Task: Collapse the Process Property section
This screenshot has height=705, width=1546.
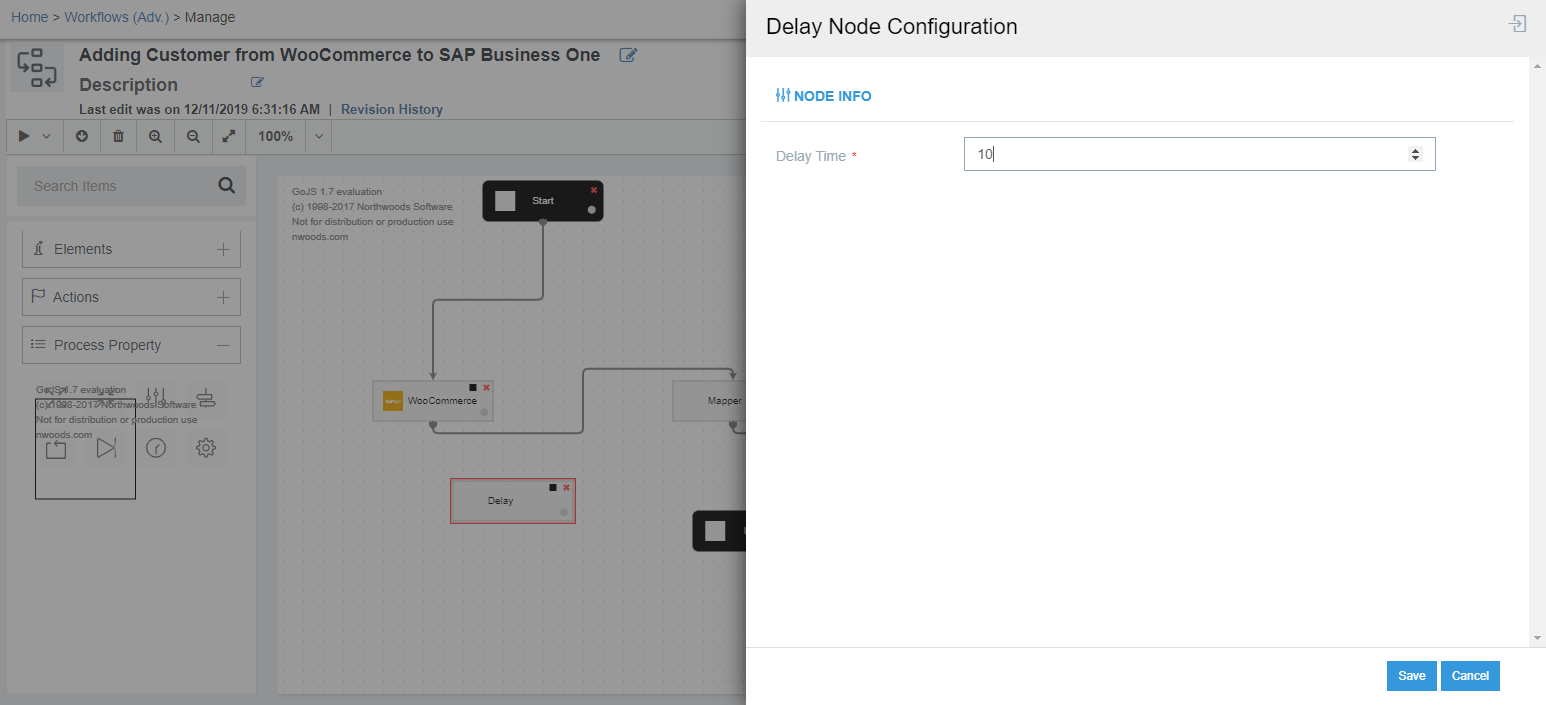Action: coord(223,345)
